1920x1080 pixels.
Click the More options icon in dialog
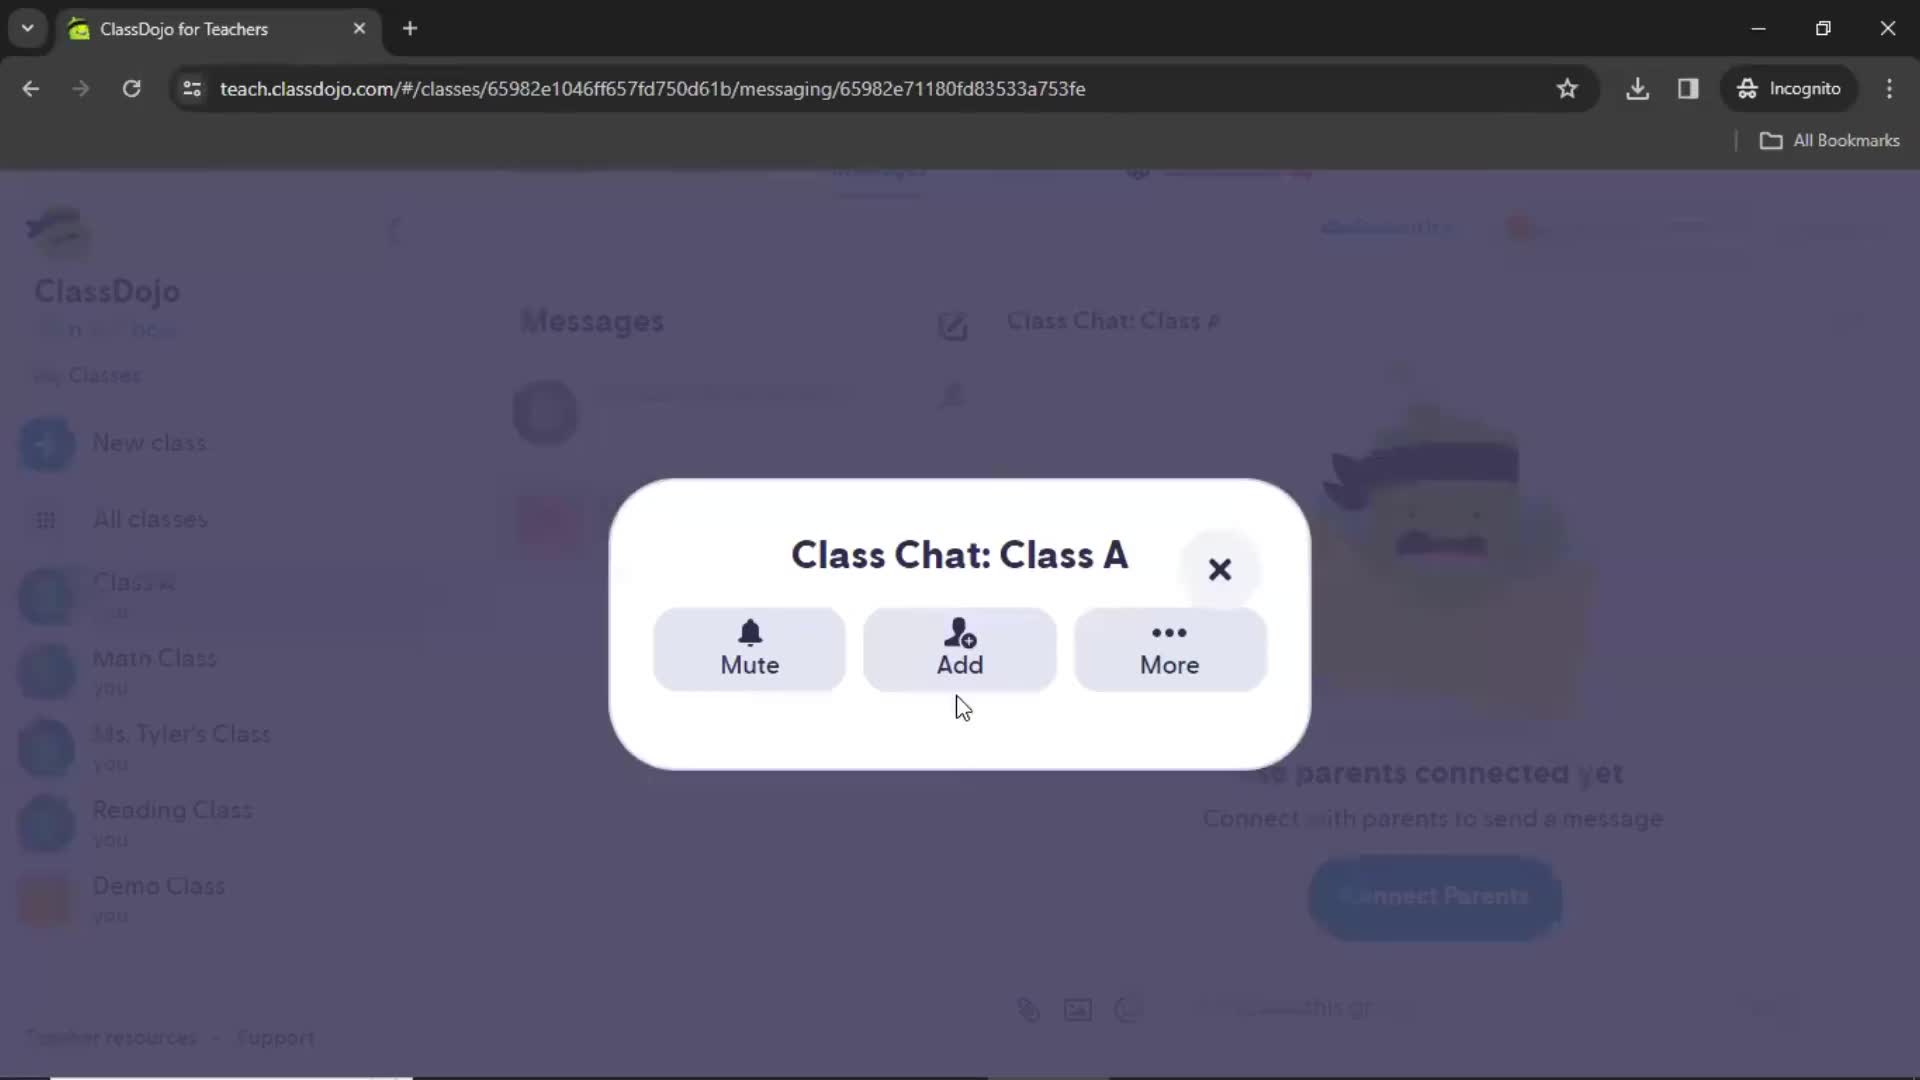pos(1170,647)
